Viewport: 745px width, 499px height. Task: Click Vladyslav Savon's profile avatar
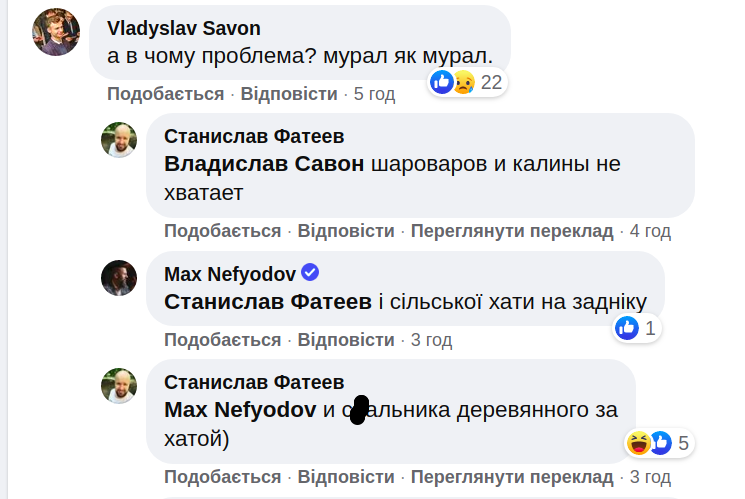56,31
